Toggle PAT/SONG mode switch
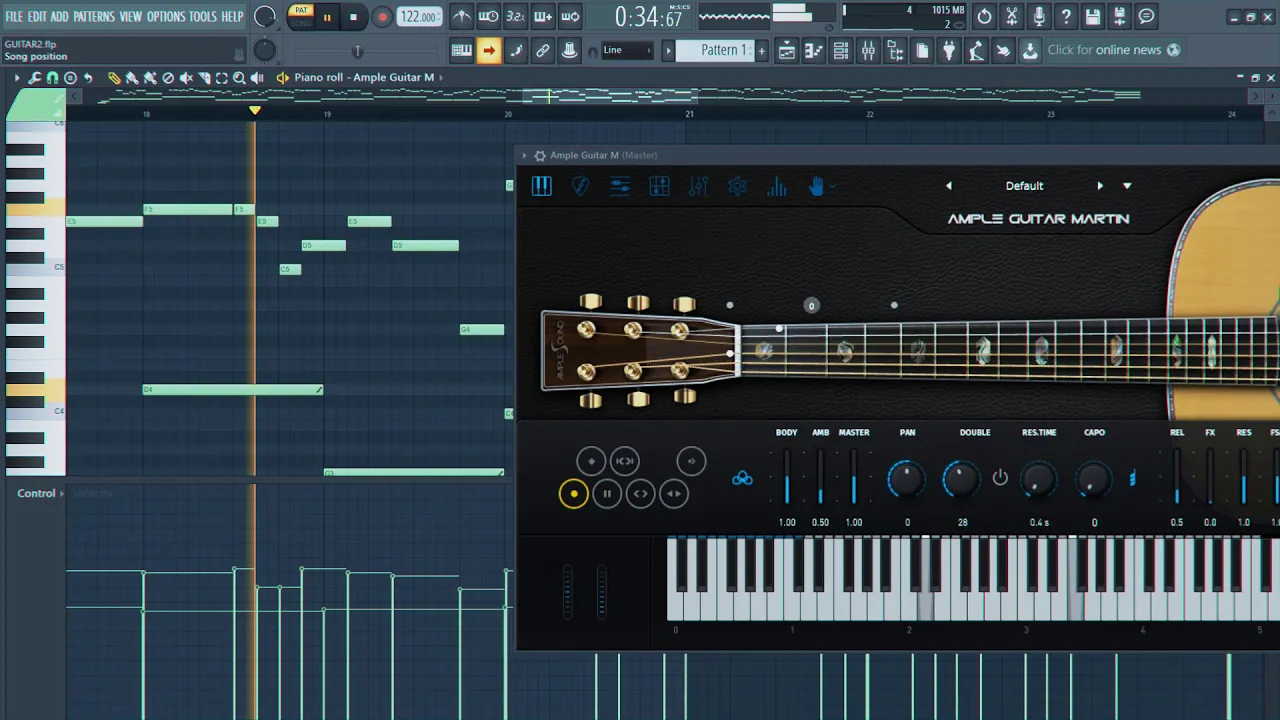Image resolution: width=1280 pixels, height=720 pixels. (301, 16)
